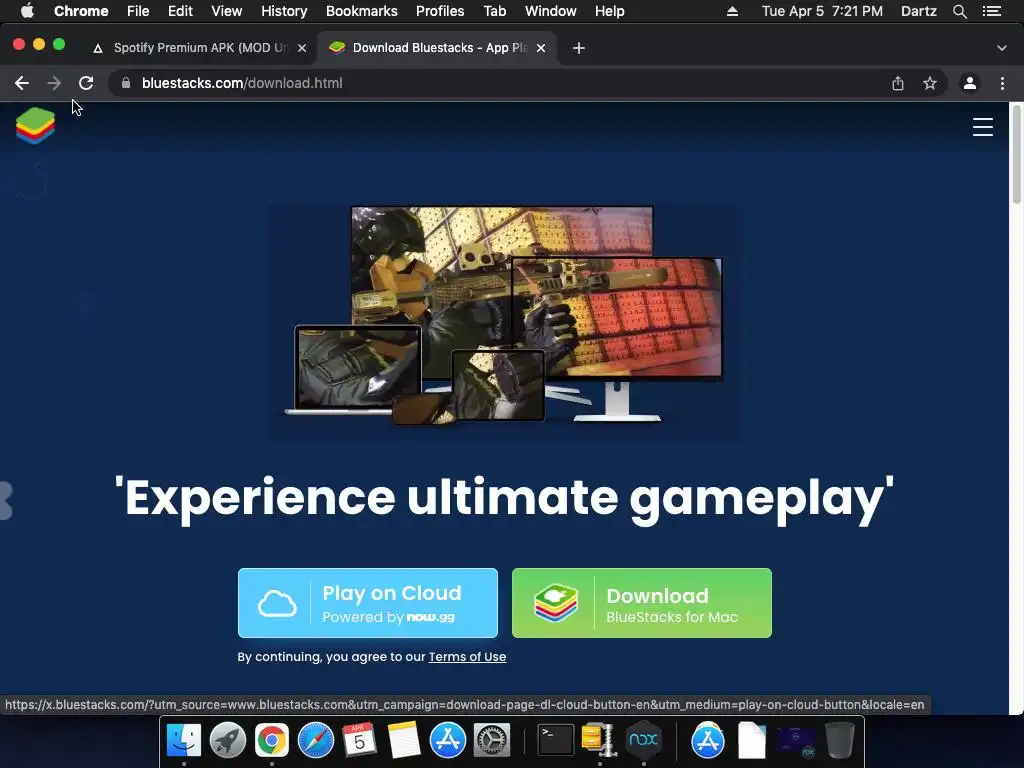The width and height of the screenshot is (1024, 768).
Task: Open the Tab menu
Action: pyautogui.click(x=494, y=11)
